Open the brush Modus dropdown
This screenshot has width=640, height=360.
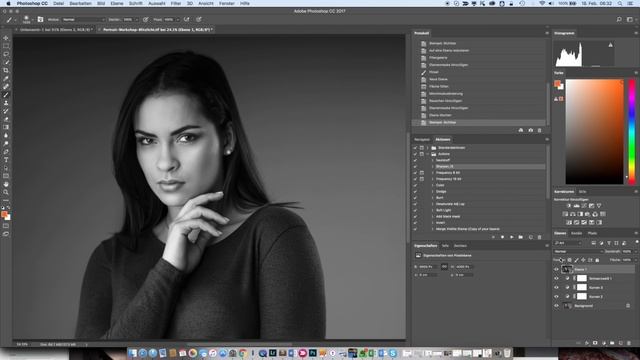click(x=84, y=19)
